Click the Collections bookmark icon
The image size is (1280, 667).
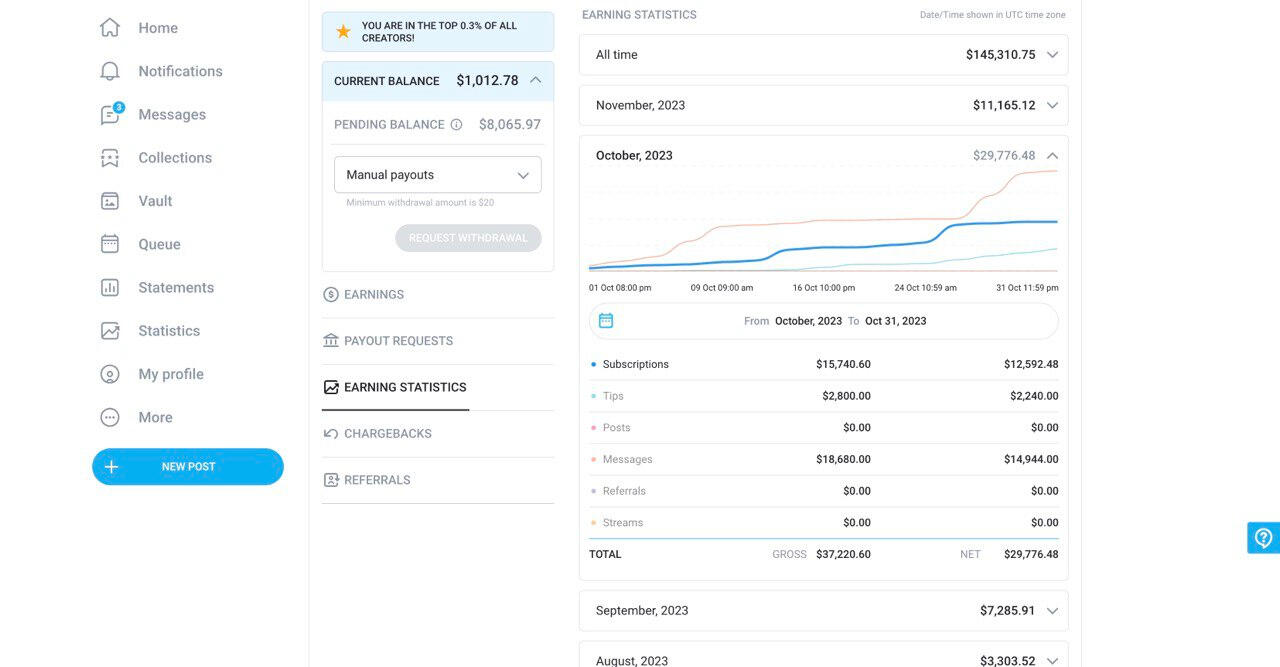coord(110,158)
